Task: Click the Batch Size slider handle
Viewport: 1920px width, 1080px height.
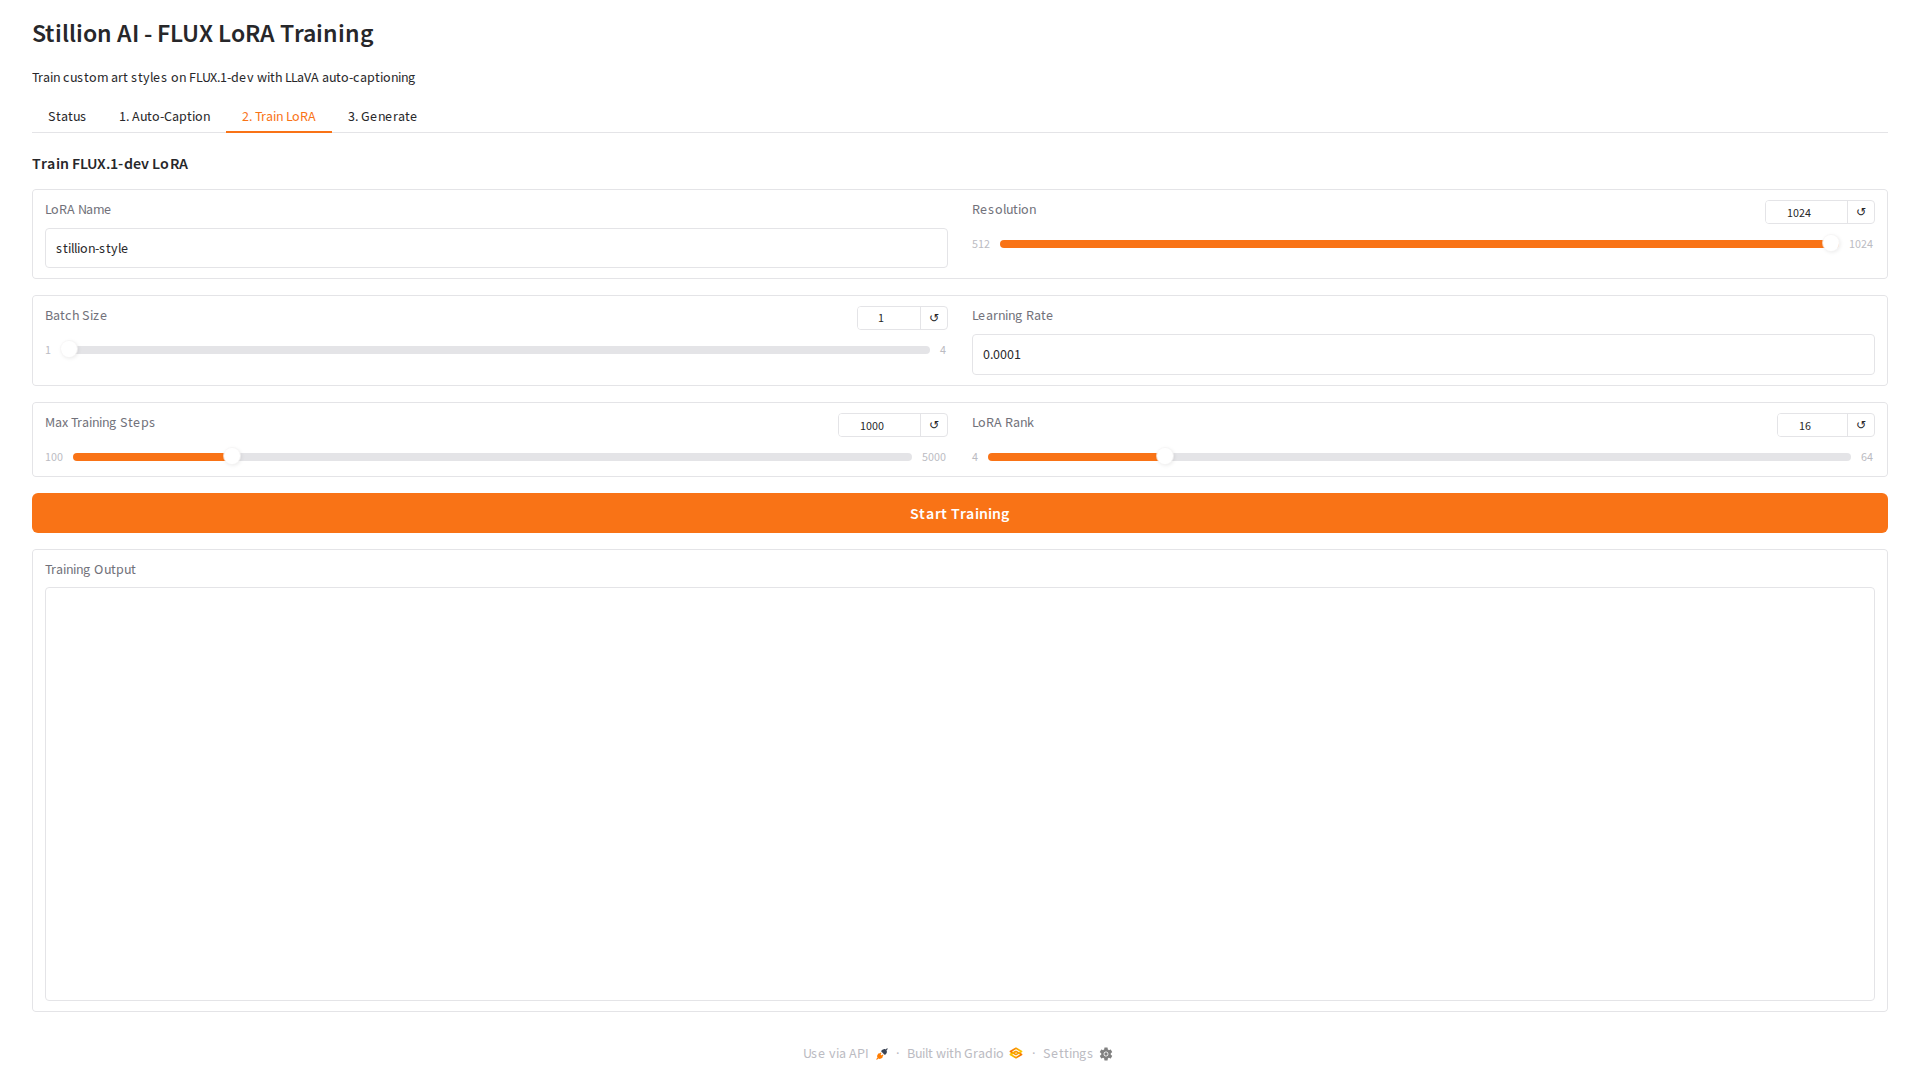Action: [x=69, y=350]
